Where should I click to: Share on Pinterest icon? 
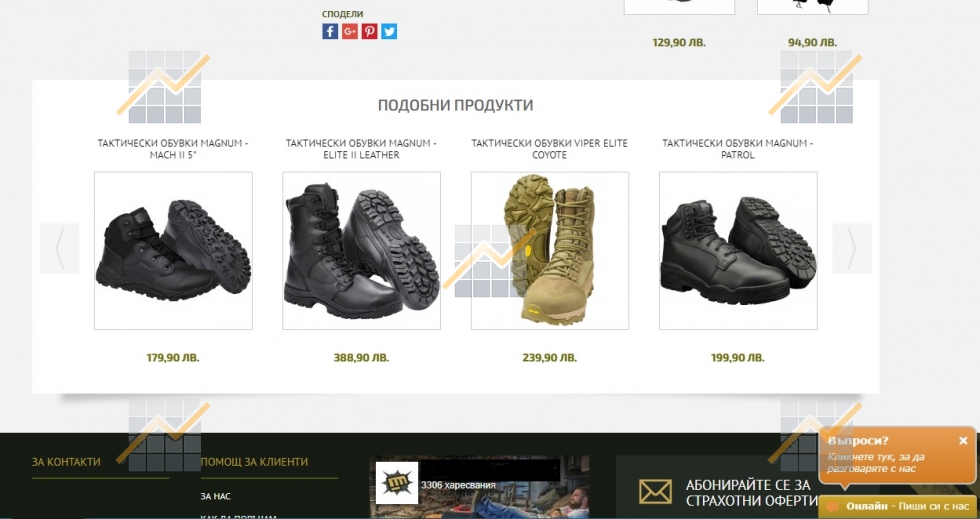[x=369, y=31]
